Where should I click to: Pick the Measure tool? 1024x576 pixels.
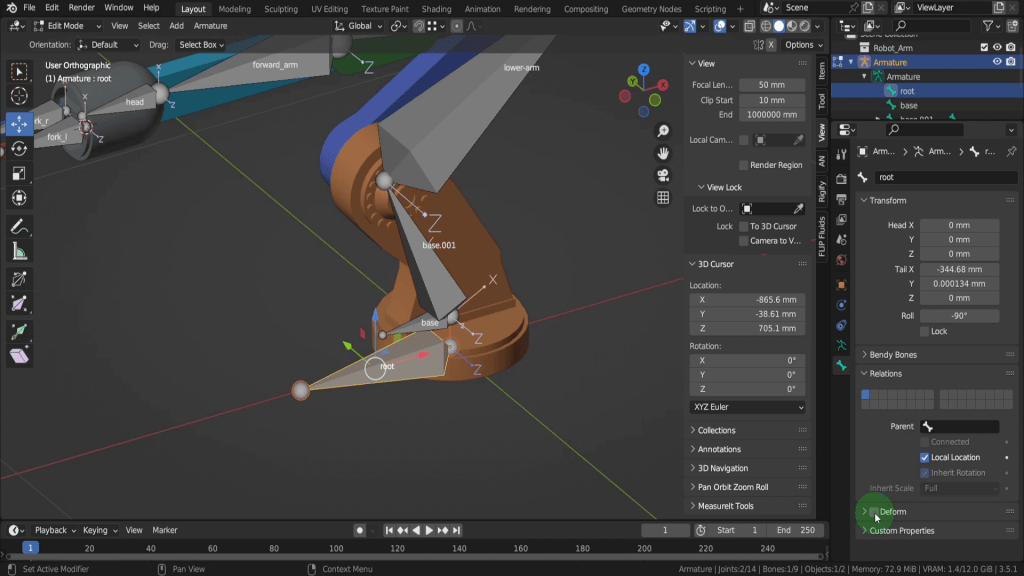point(19,253)
